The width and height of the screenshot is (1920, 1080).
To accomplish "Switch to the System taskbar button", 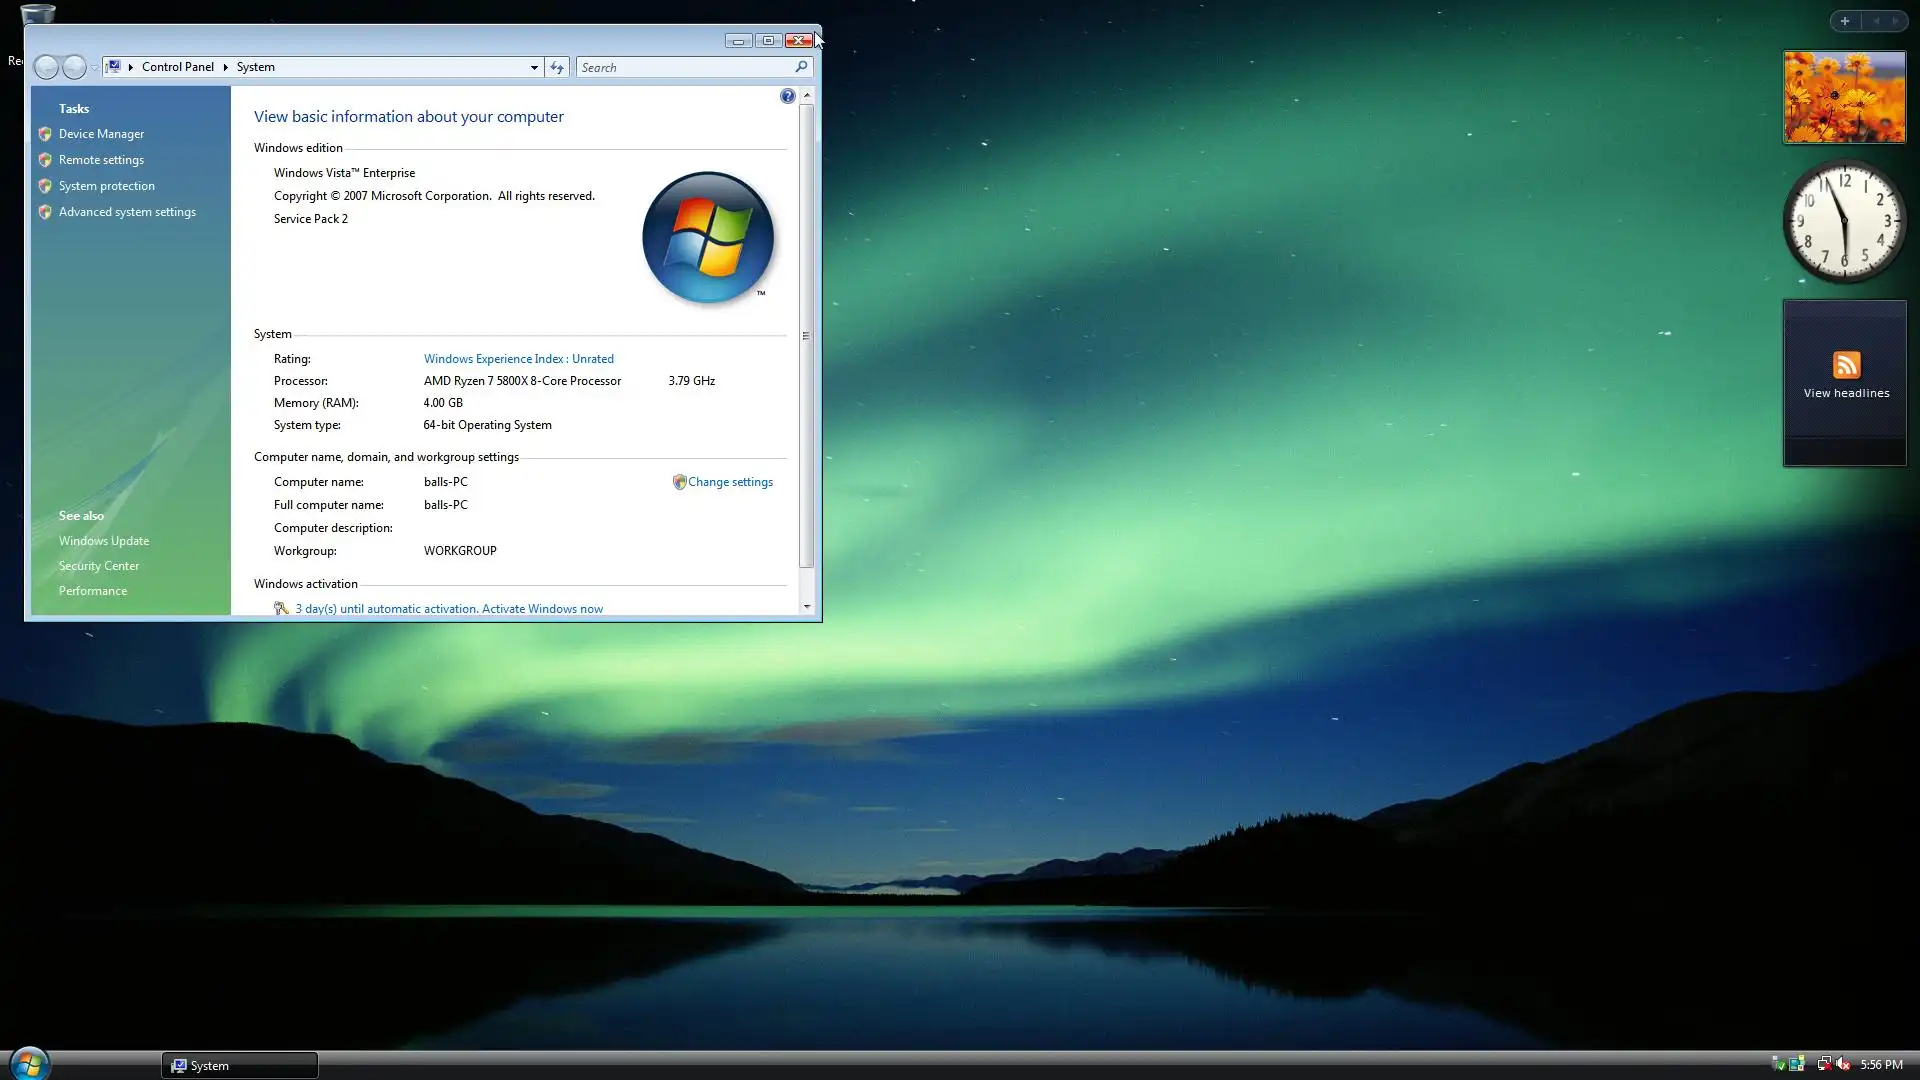I will [x=240, y=1065].
